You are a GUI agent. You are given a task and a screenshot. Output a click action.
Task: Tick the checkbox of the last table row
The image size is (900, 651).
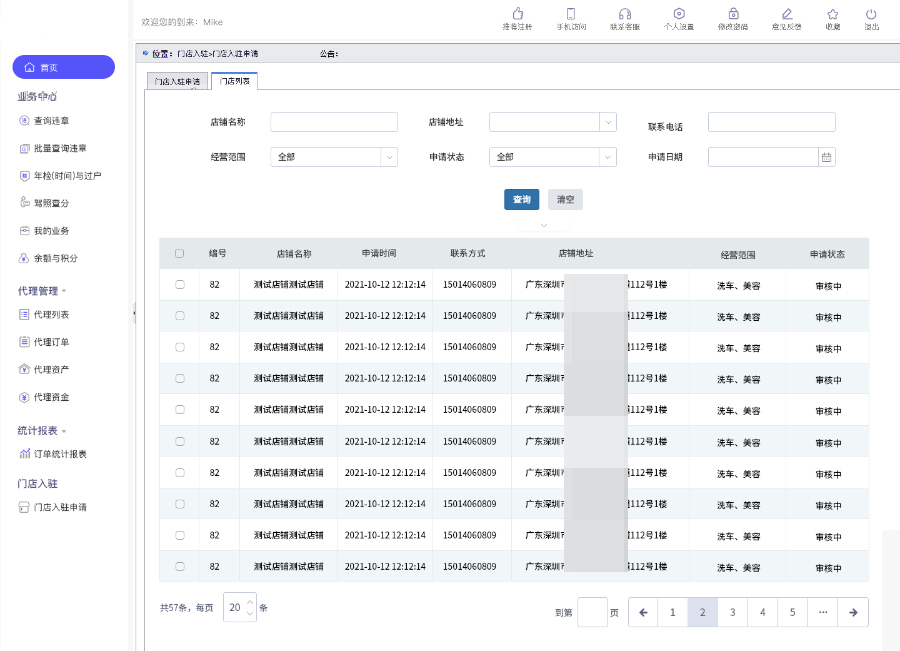point(180,566)
